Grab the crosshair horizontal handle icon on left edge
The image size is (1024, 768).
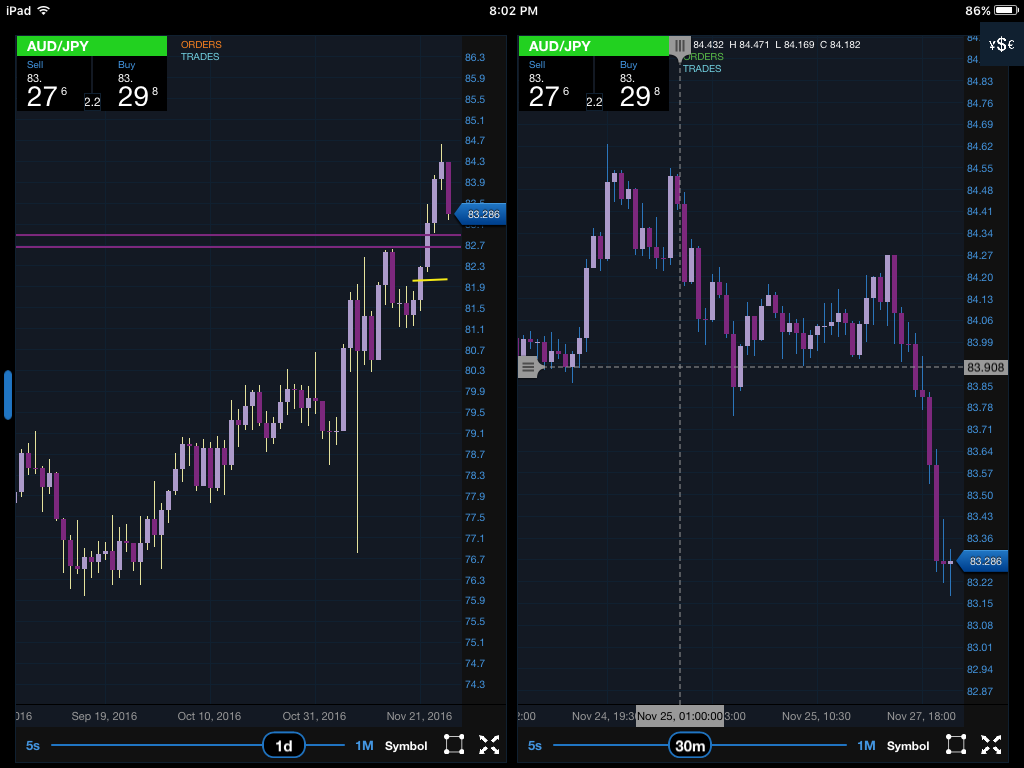(530, 367)
